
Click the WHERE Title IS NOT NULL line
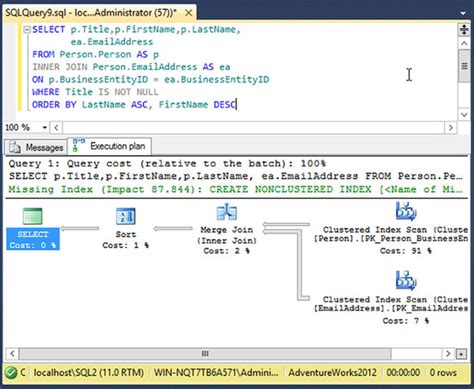click(x=95, y=92)
